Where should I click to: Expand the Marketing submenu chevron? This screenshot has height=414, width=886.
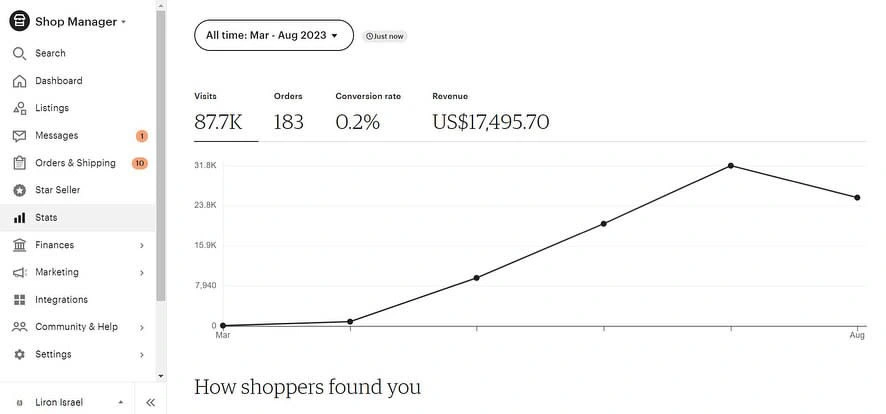pos(142,273)
